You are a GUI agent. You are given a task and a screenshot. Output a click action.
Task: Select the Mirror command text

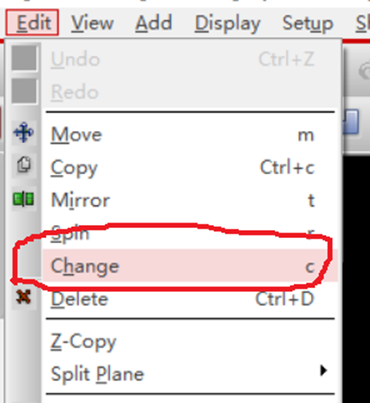[80, 201]
